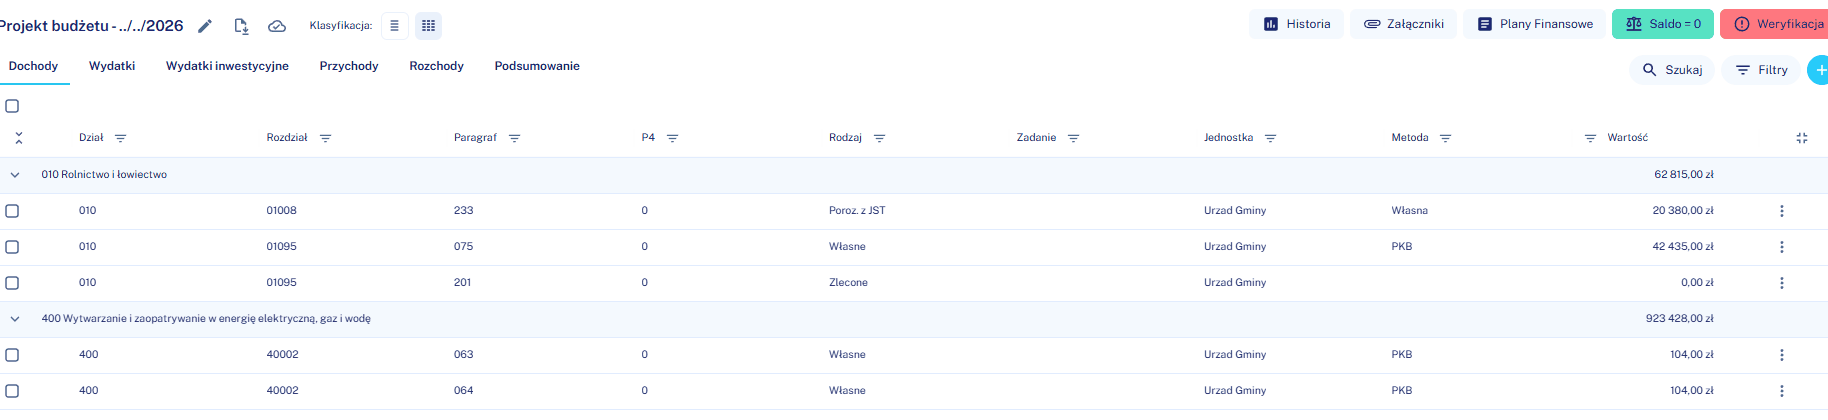Collapse the 400 Wytwarzanie i zaopatrywanie group
Screen dimensions: 1828x420
(x=15, y=319)
